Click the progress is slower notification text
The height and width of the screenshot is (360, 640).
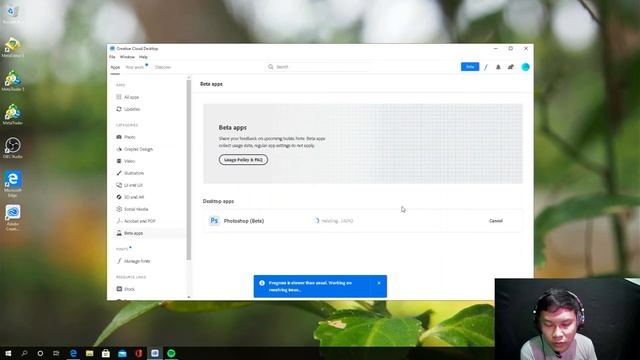pyautogui.click(x=310, y=286)
